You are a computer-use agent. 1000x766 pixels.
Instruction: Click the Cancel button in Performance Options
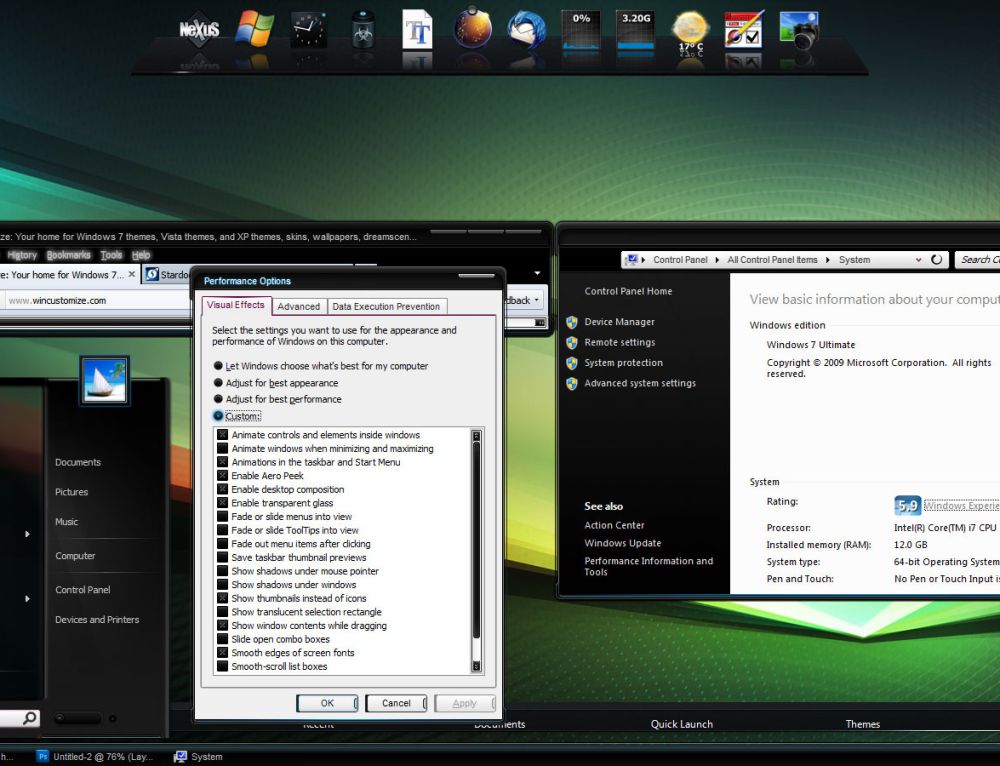pyautogui.click(x=396, y=703)
